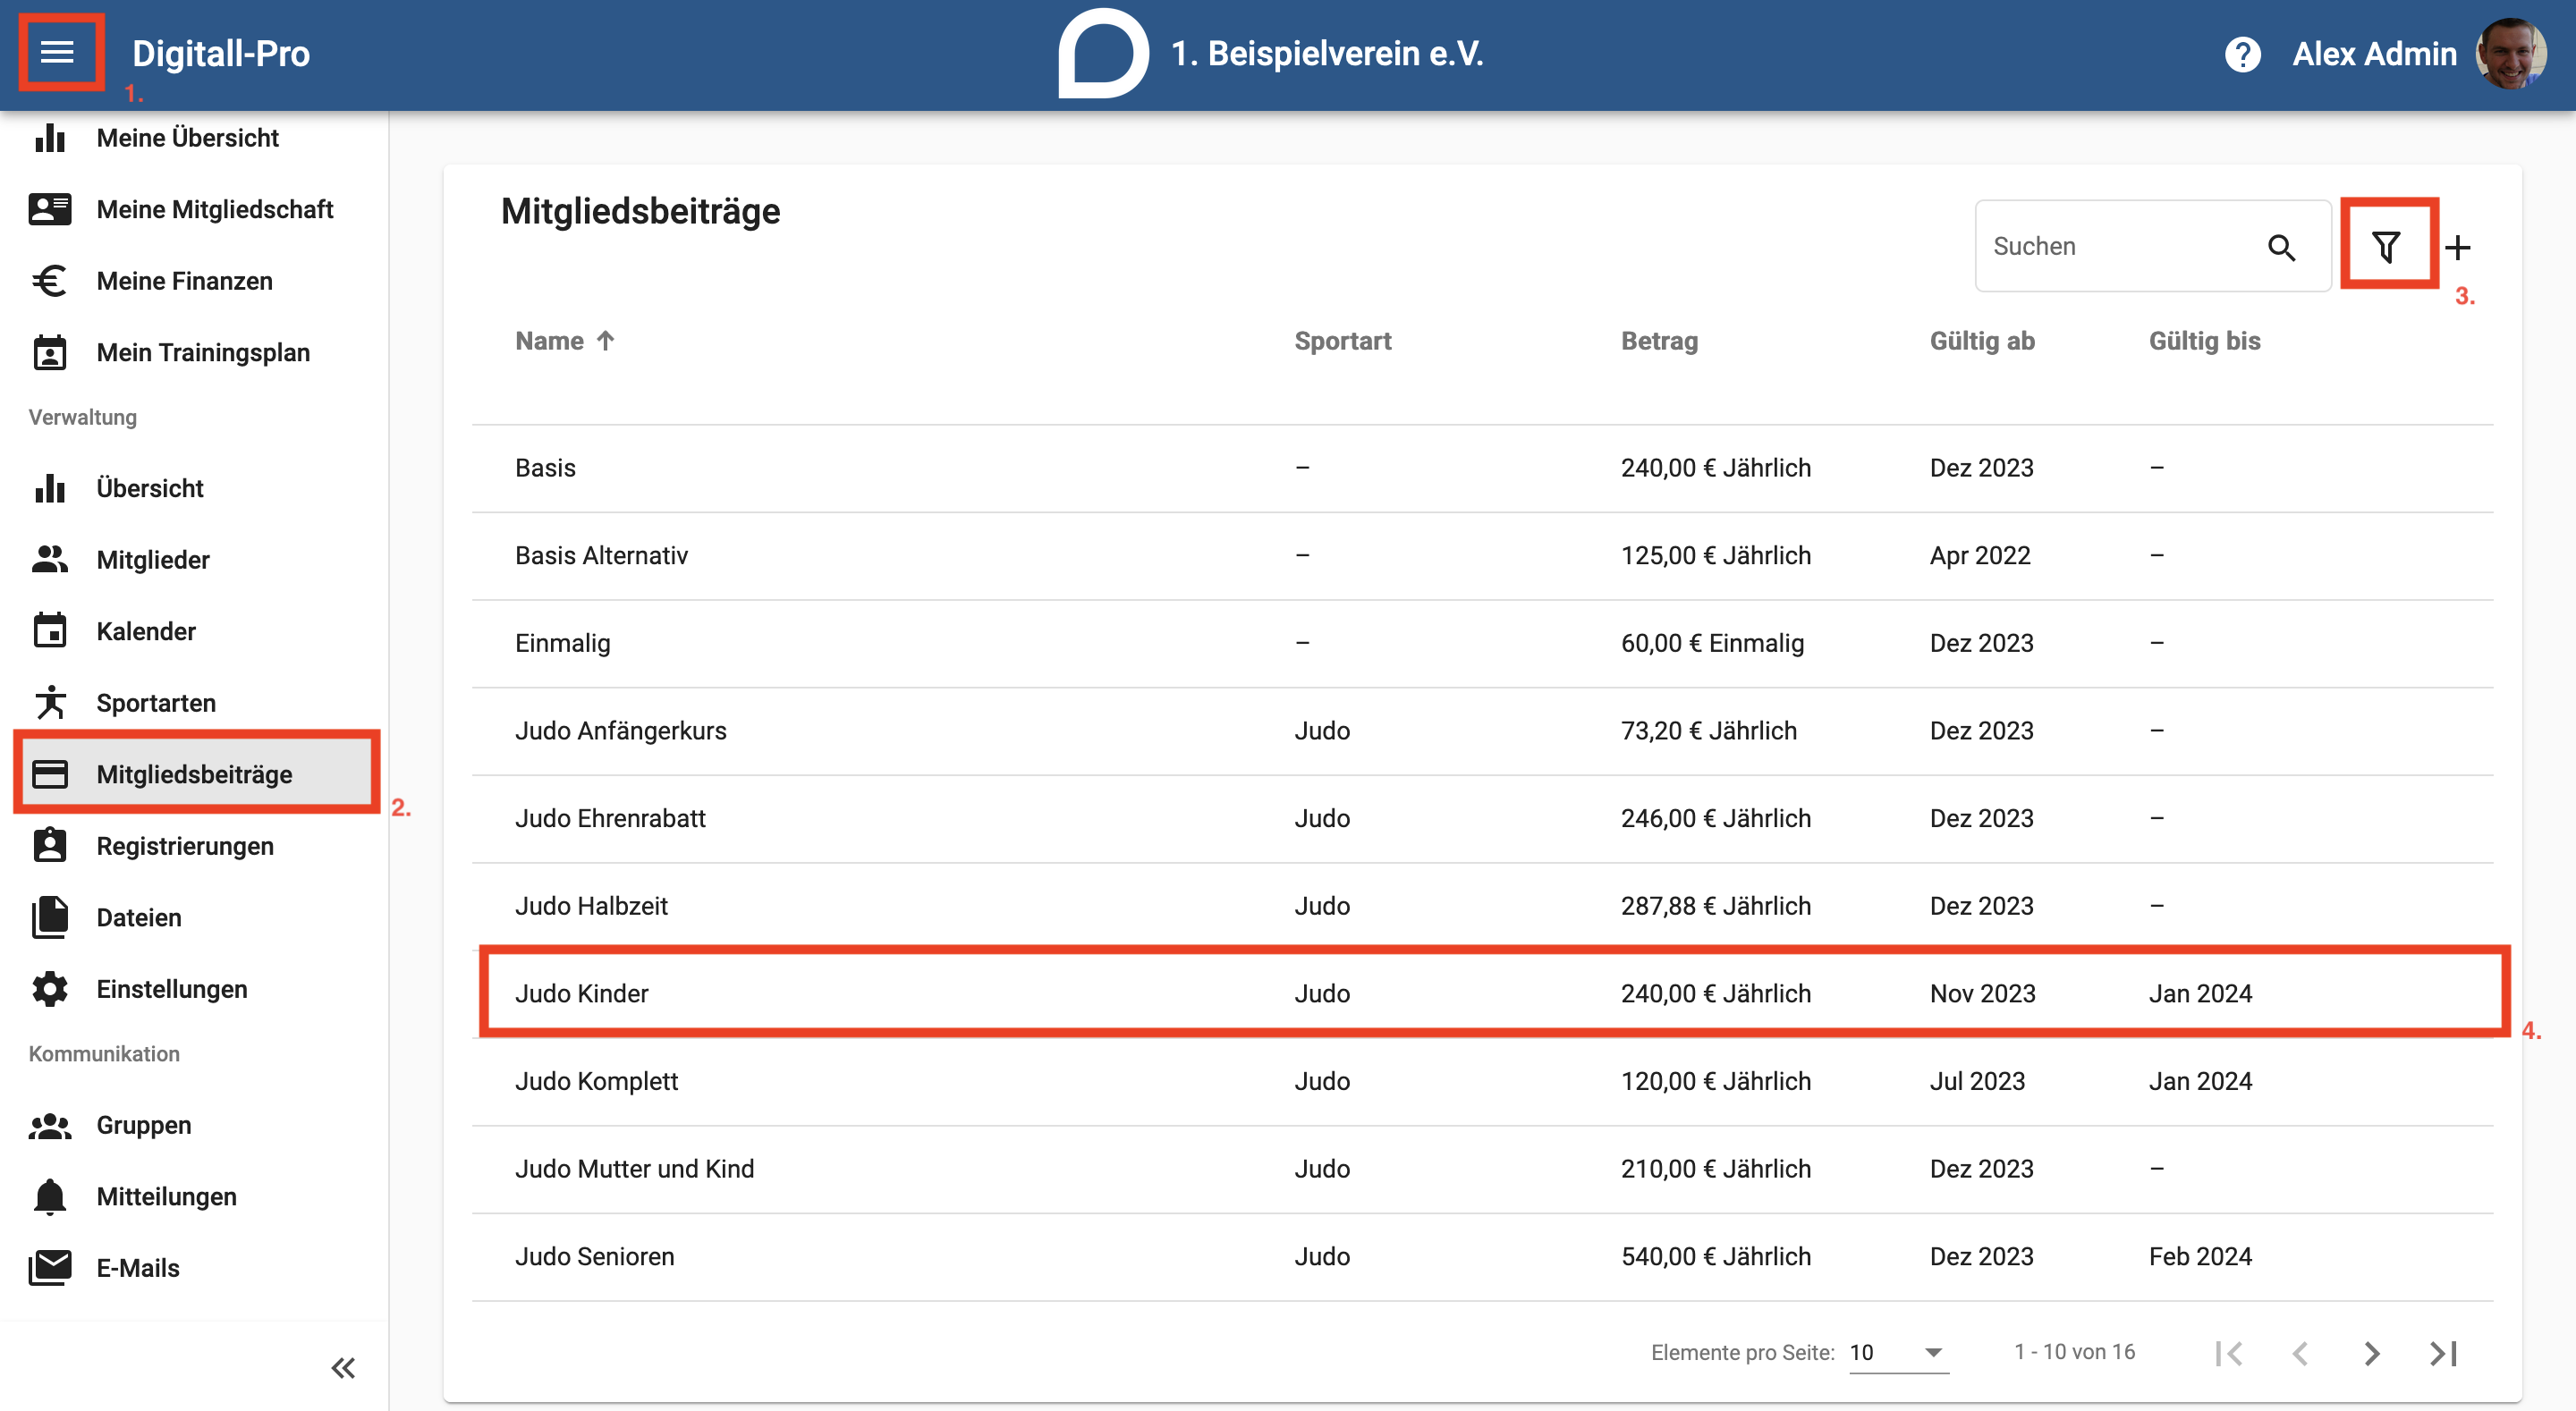Click the E-Mails envelope icon
The width and height of the screenshot is (2576, 1411).
coord(49,1268)
